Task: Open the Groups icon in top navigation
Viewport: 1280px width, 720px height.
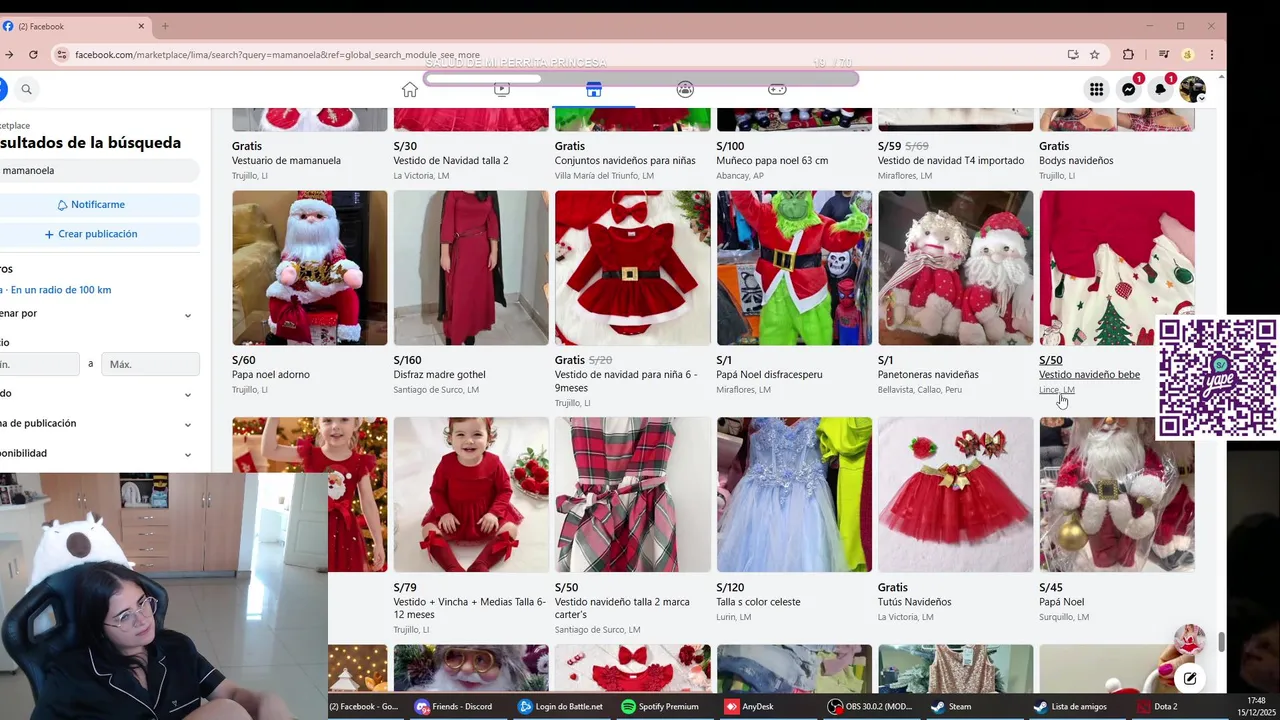Action: click(x=685, y=90)
